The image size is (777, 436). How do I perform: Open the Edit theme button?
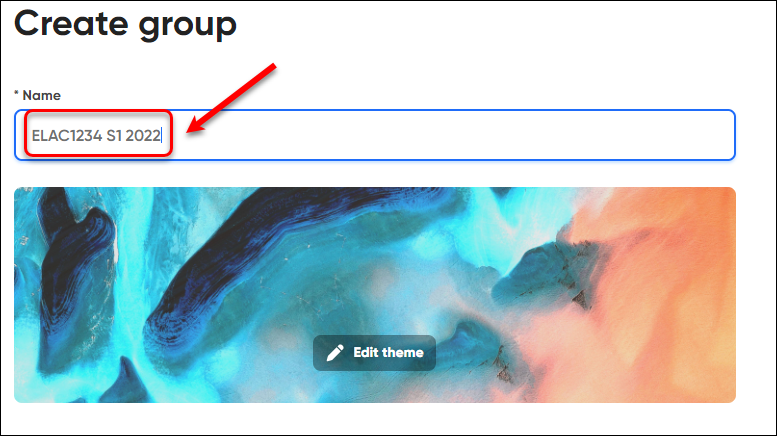(374, 353)
